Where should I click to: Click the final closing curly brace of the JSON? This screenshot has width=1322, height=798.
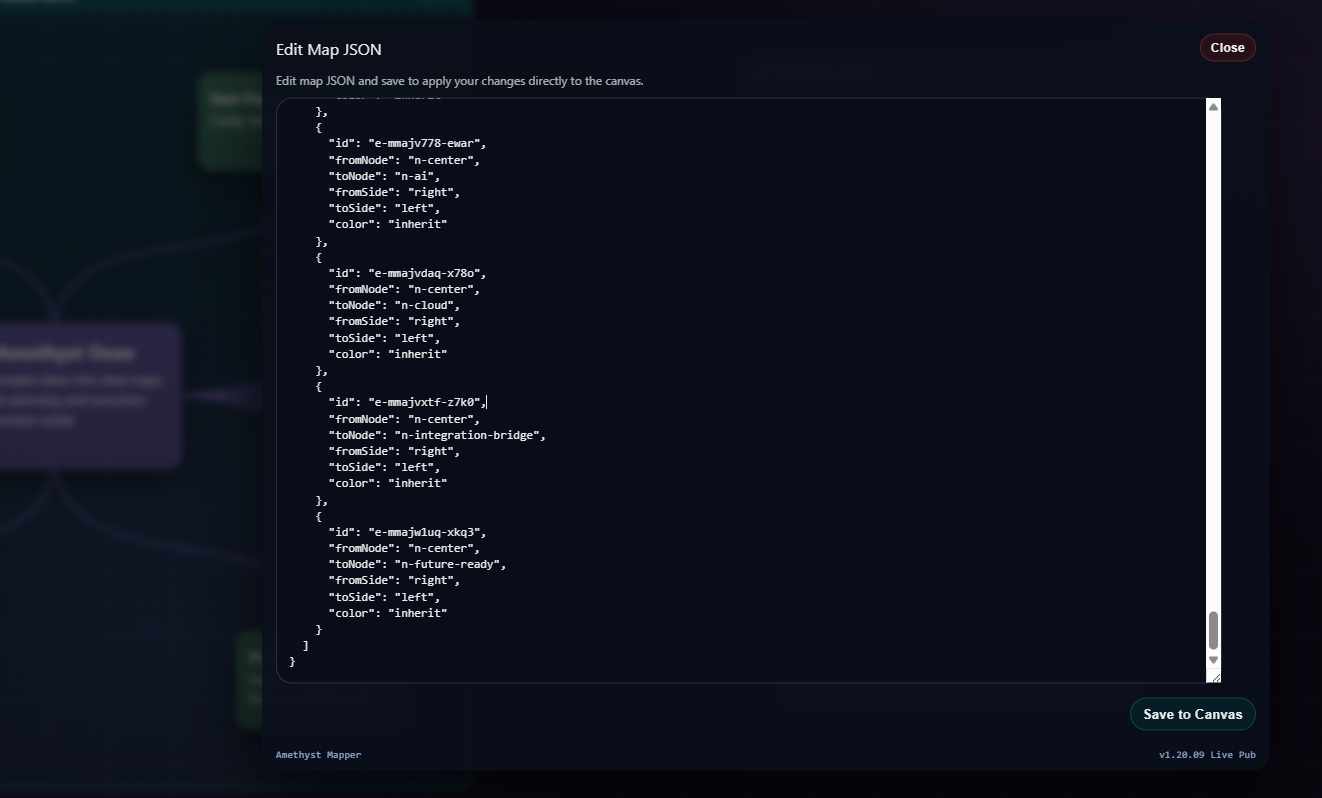292,662
